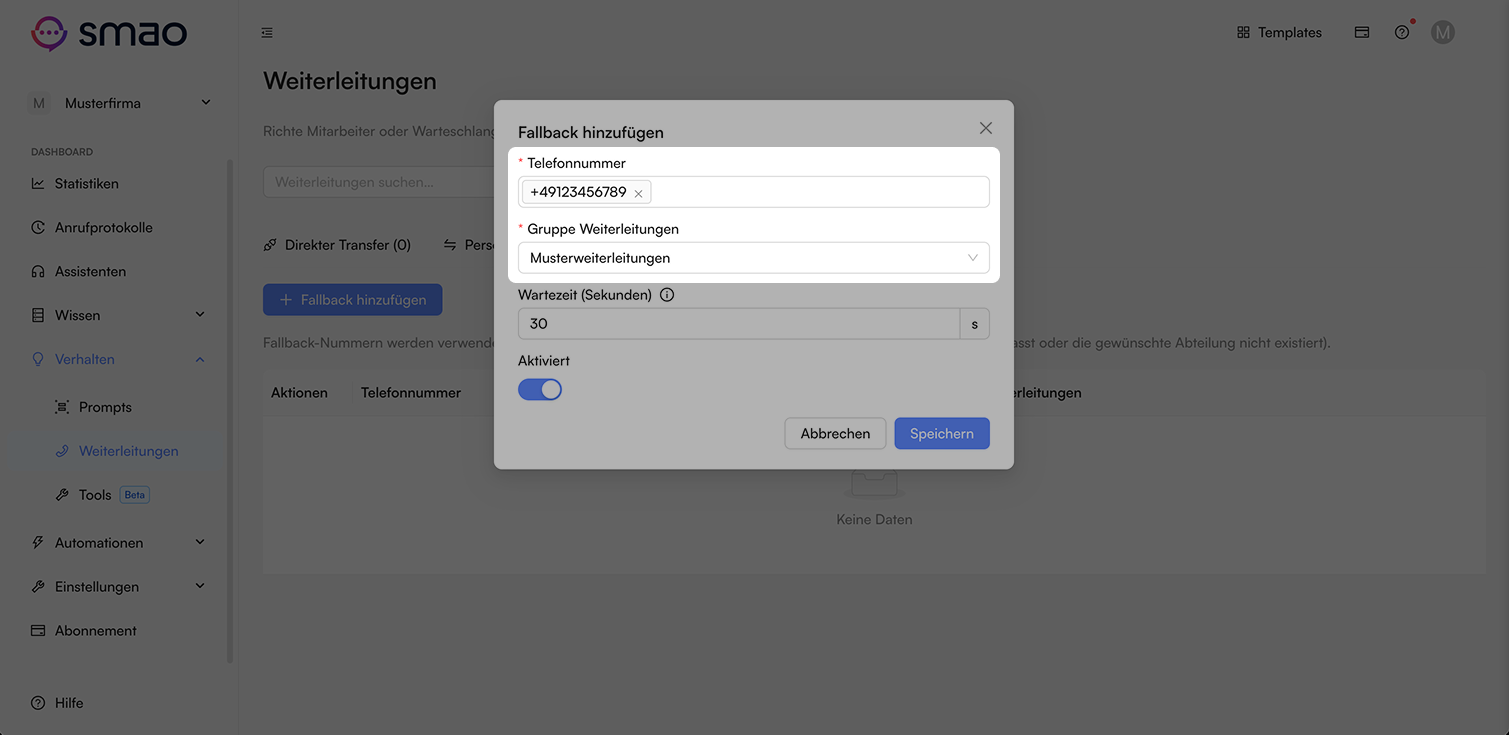
Task: Click Musterfirma avatar M in sidebar
Action: coord(39,103)
